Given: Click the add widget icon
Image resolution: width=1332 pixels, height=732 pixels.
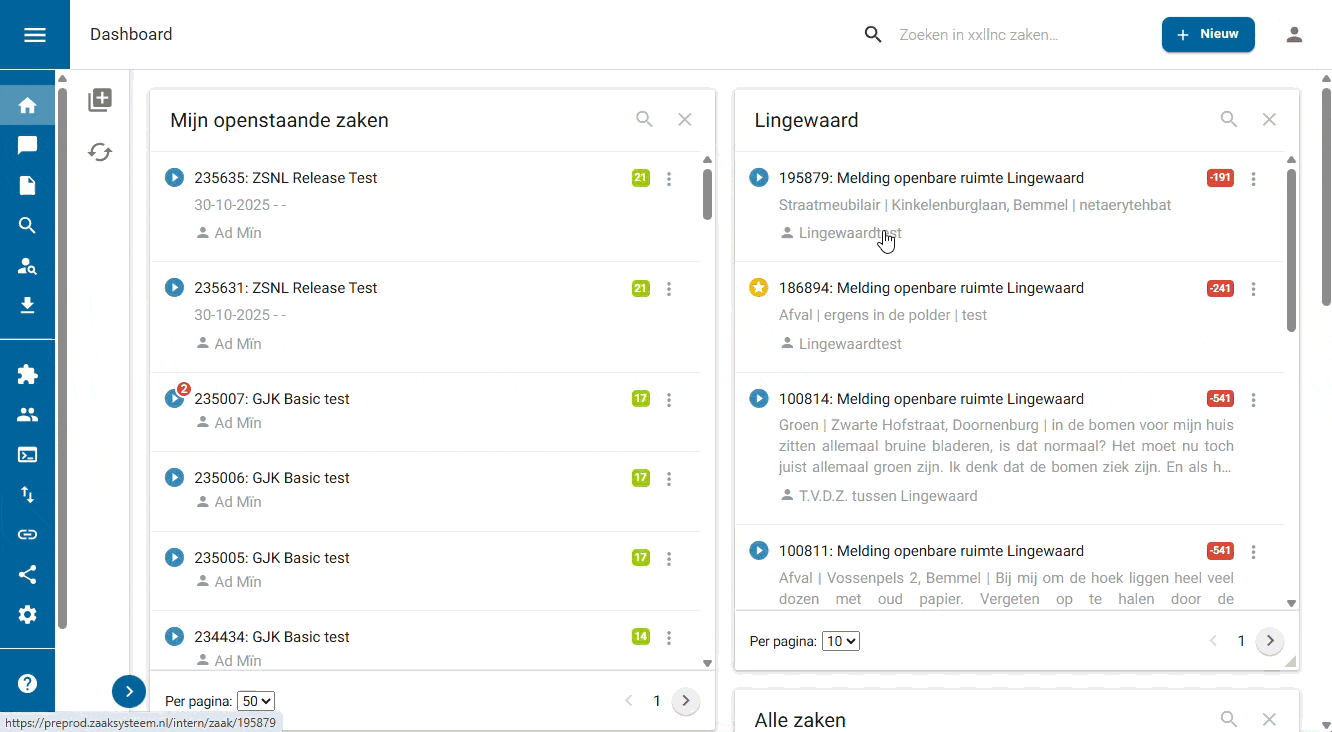Looking at the screenshot, I should point(100,100).
